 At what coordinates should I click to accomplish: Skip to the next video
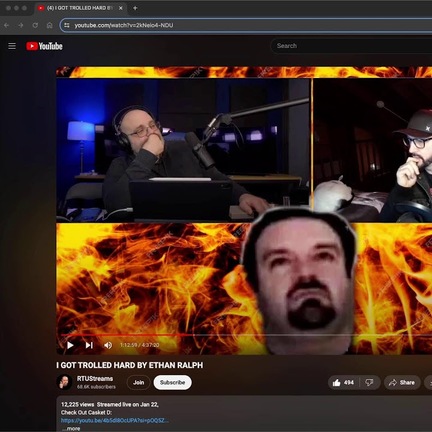click(89, 345)
